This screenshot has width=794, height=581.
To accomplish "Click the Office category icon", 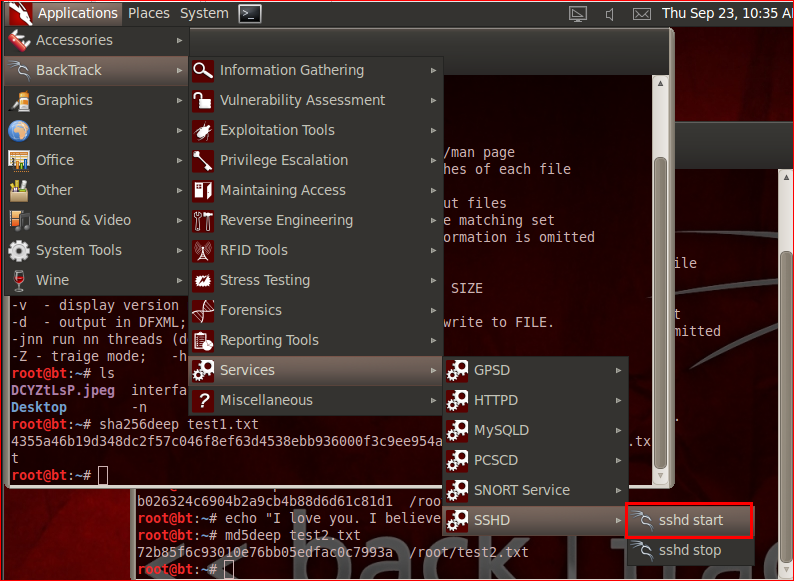I will click(19, 160).
